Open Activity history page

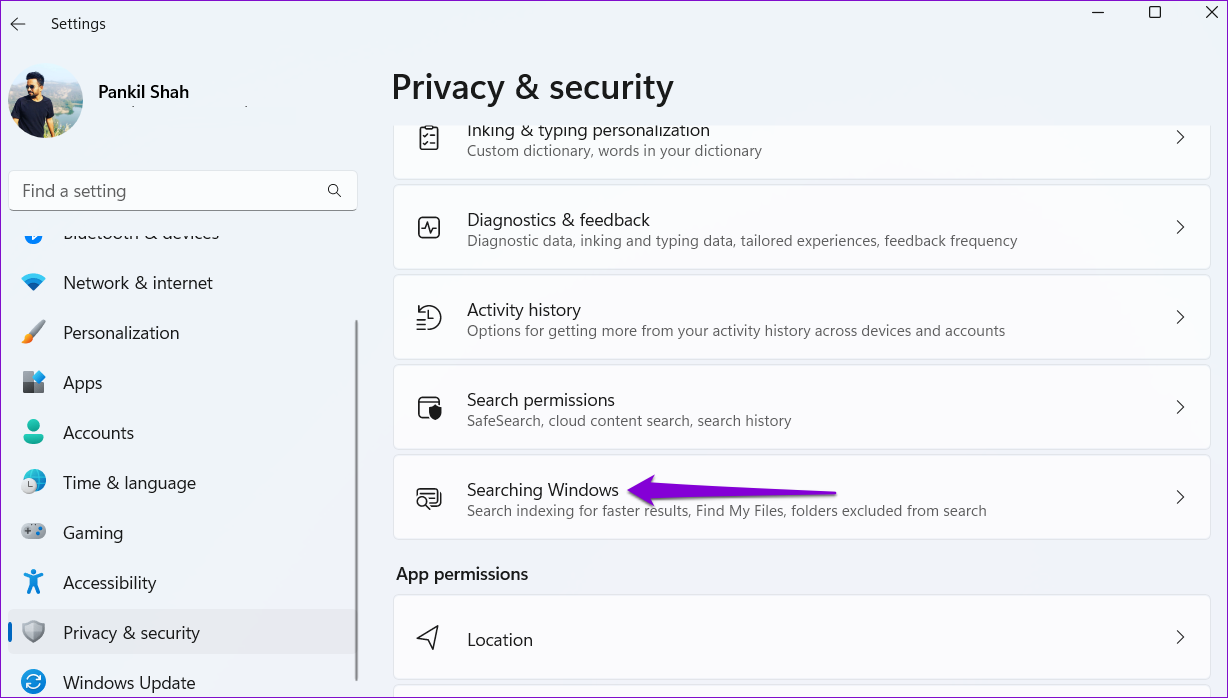802,318
